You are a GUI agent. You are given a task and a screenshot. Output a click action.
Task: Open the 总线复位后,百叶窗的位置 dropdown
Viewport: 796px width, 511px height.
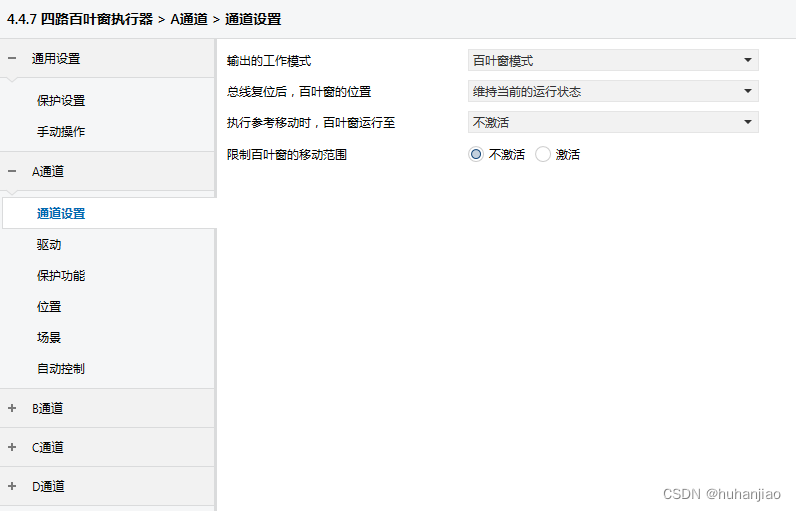pos(612,92)
